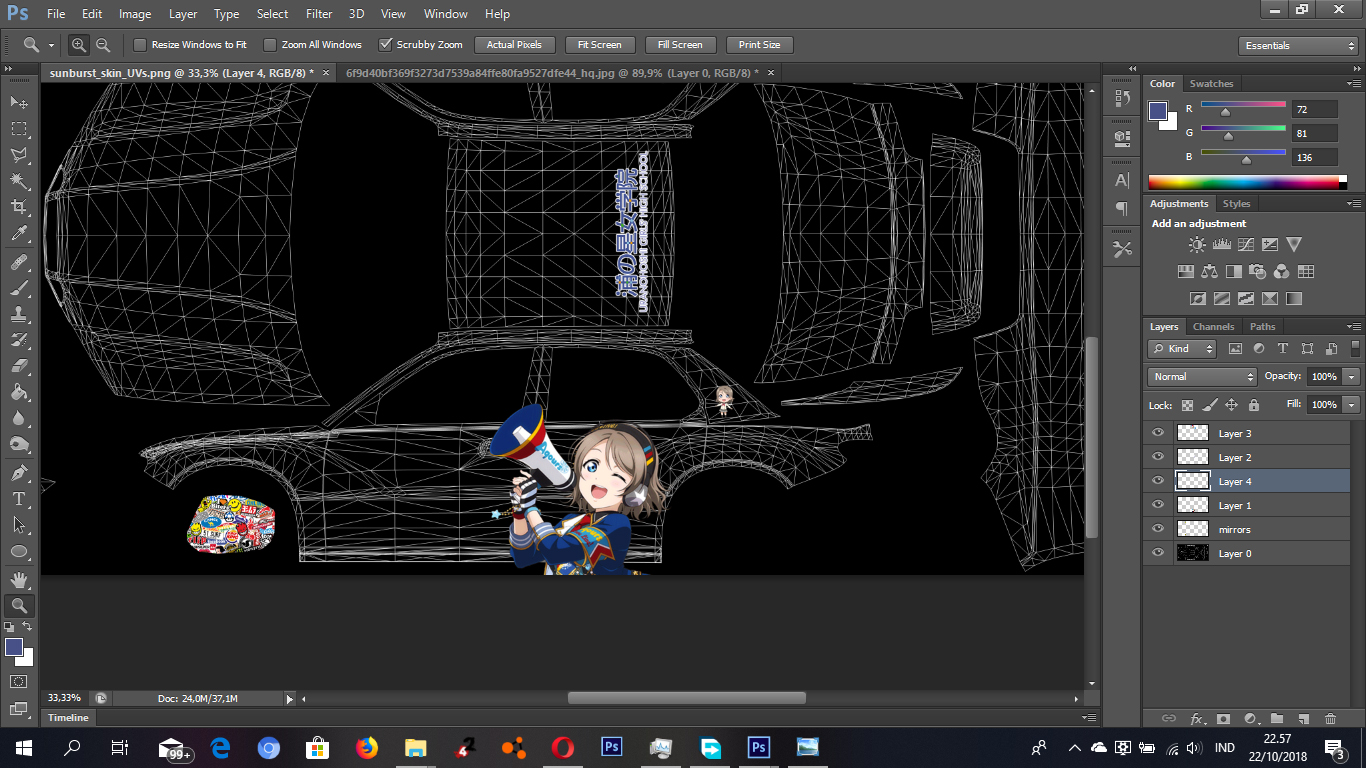Add a Color Balance adjustment
Viewport: 1366px width, 768px height.
pyautogui.click(x=1209, y=271)
